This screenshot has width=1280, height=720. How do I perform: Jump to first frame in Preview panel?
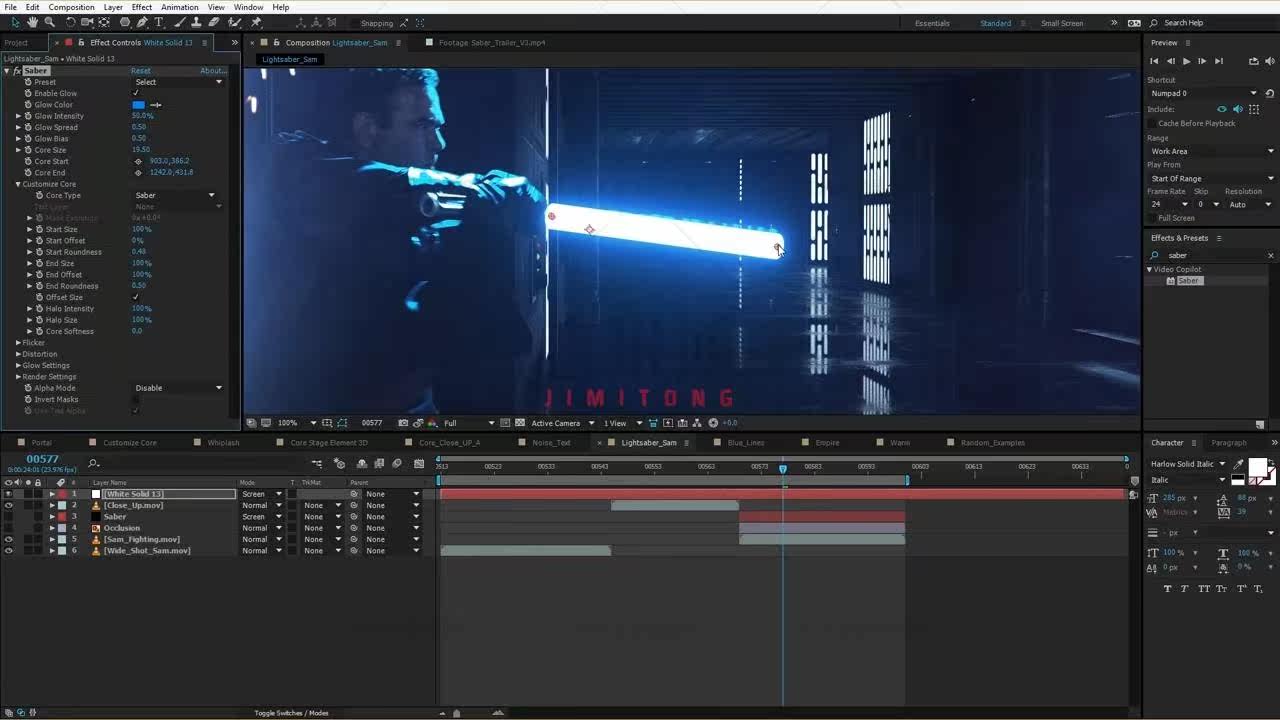point(1154,61)
